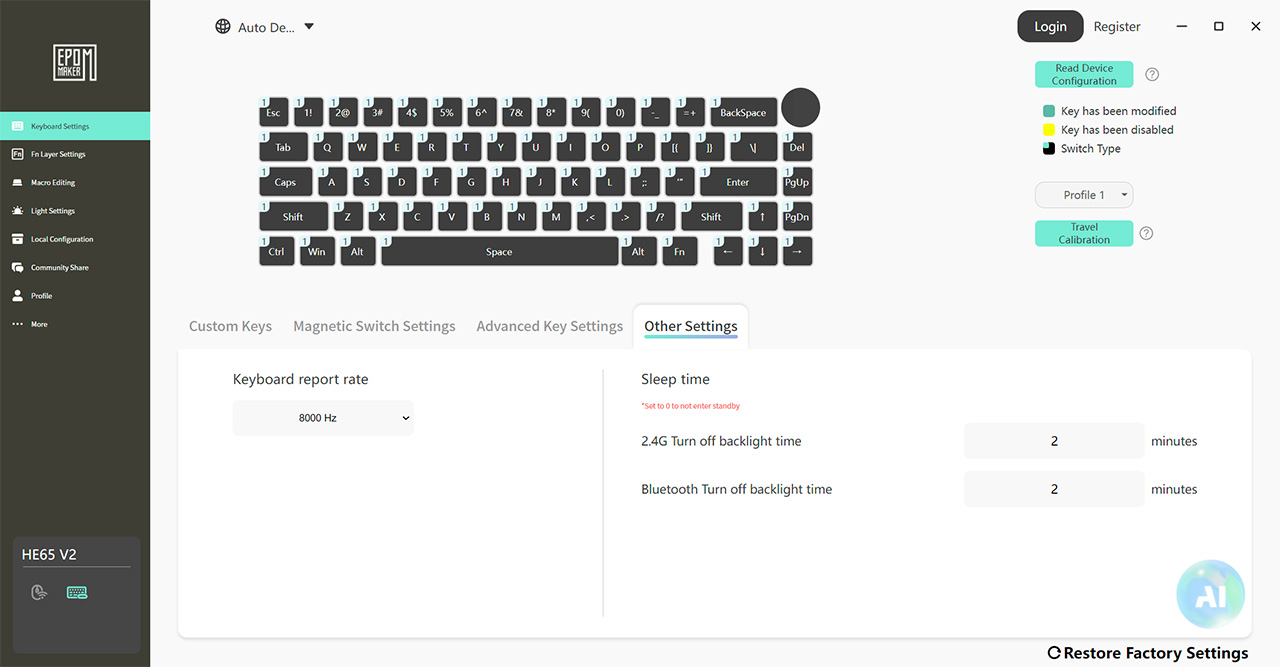The width and height of the screenshot is (1280, 667).
Task: Select the BackSpace key on keyboard layout
Action: click(742, 113)
